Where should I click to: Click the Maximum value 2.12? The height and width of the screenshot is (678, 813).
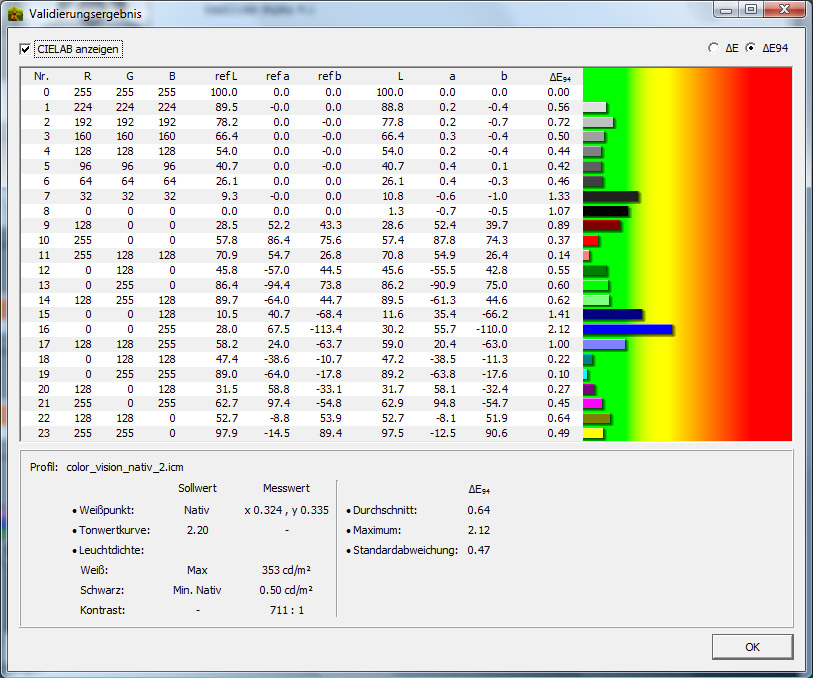click(478, 530)
